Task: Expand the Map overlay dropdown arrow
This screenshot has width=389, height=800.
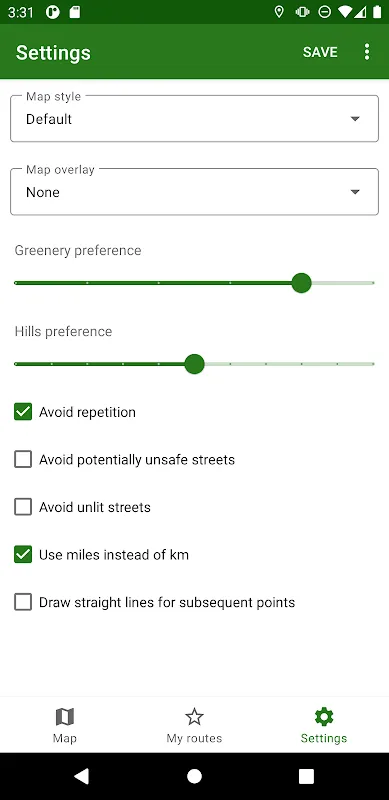Action: point(355,192)
